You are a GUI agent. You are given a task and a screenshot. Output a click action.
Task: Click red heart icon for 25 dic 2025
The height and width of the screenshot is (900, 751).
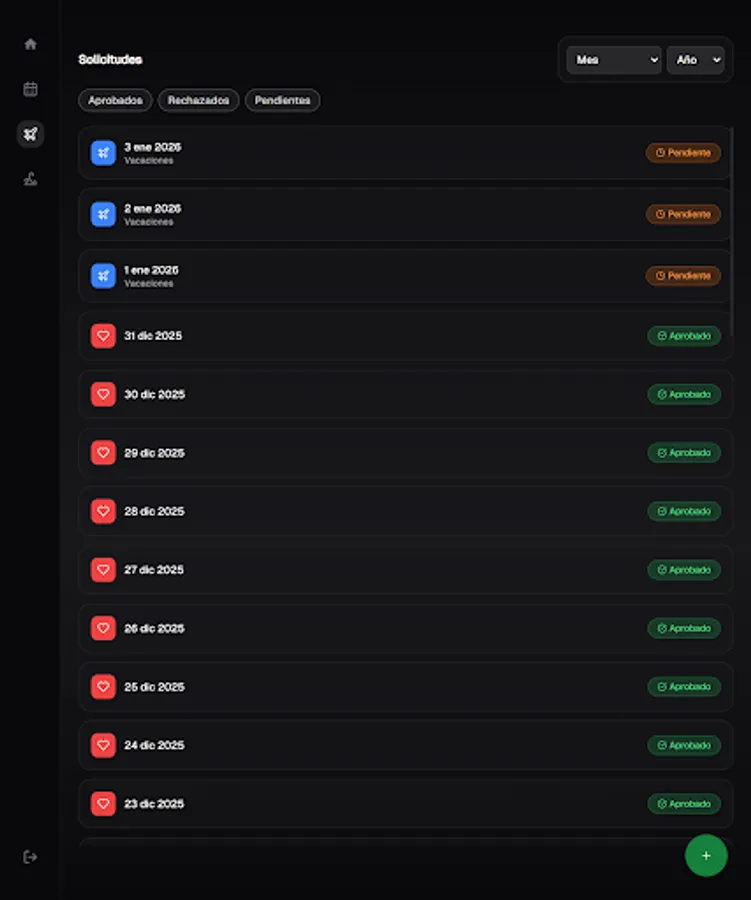coord(103,687)
